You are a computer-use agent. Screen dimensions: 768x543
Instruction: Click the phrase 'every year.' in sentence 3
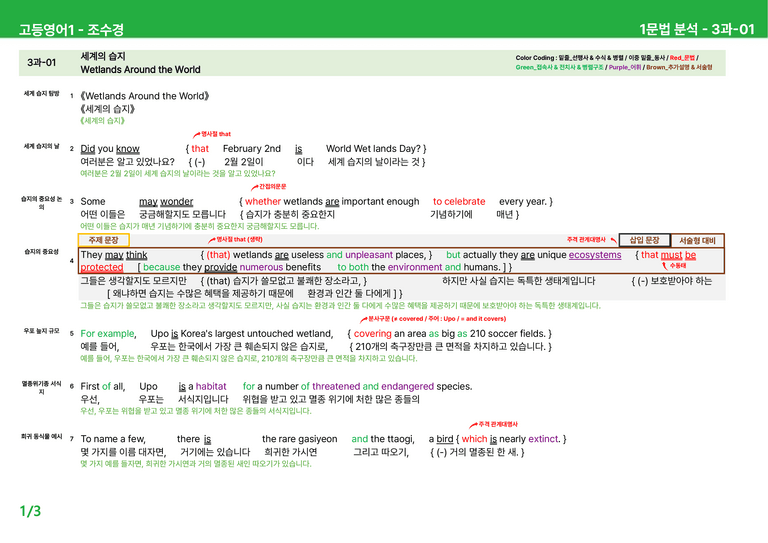pyautogui.click(x=522, y=202)
